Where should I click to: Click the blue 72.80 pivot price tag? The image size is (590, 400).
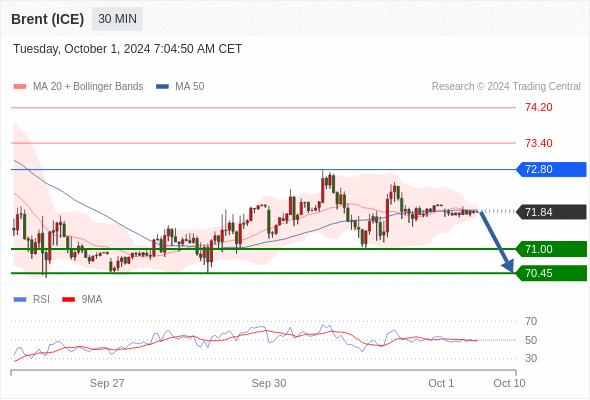click(551, 169)
